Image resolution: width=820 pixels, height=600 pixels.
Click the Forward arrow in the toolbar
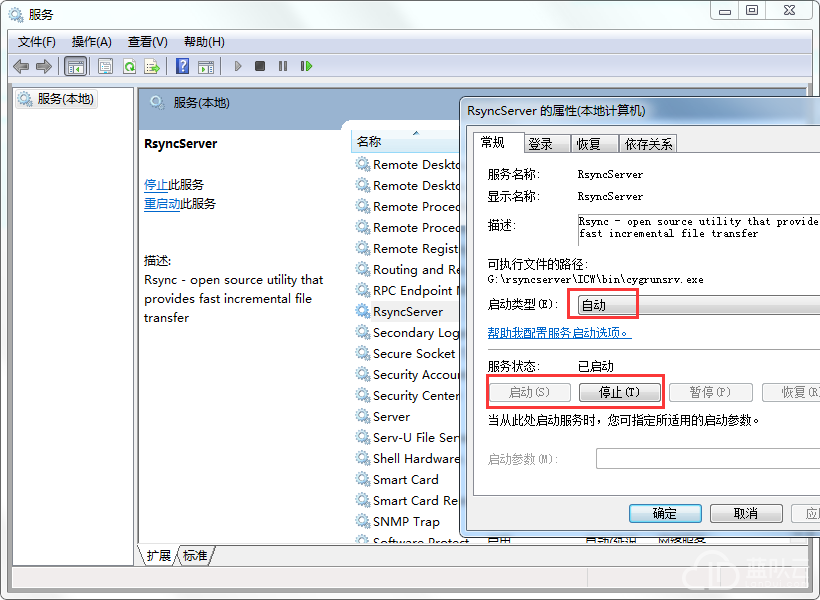tap(43, 66)
